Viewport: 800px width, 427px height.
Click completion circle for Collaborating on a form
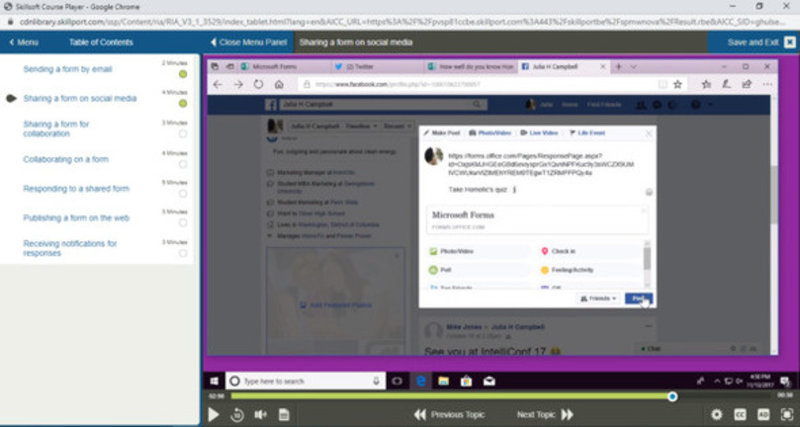[x=183, y=164]
